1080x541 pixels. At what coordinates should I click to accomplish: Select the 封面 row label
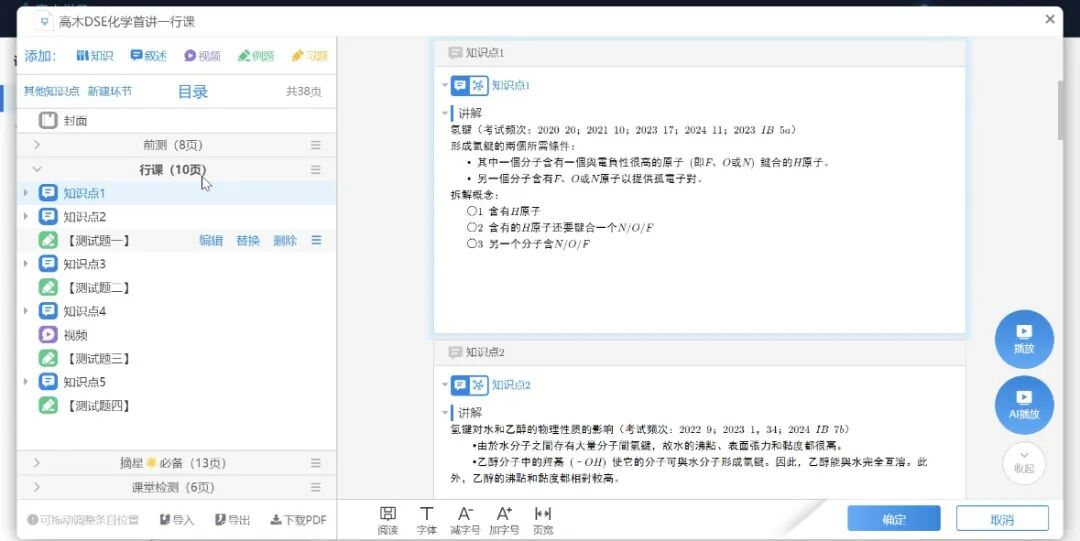[76, 121]
